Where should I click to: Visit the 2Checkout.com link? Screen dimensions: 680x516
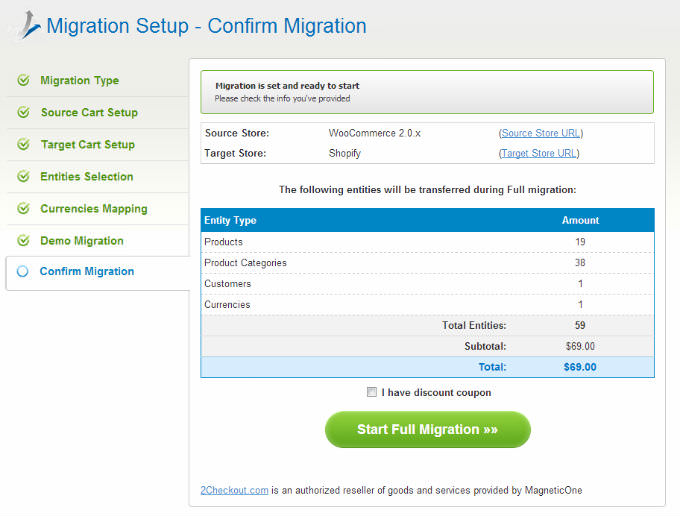pos(234,490)
